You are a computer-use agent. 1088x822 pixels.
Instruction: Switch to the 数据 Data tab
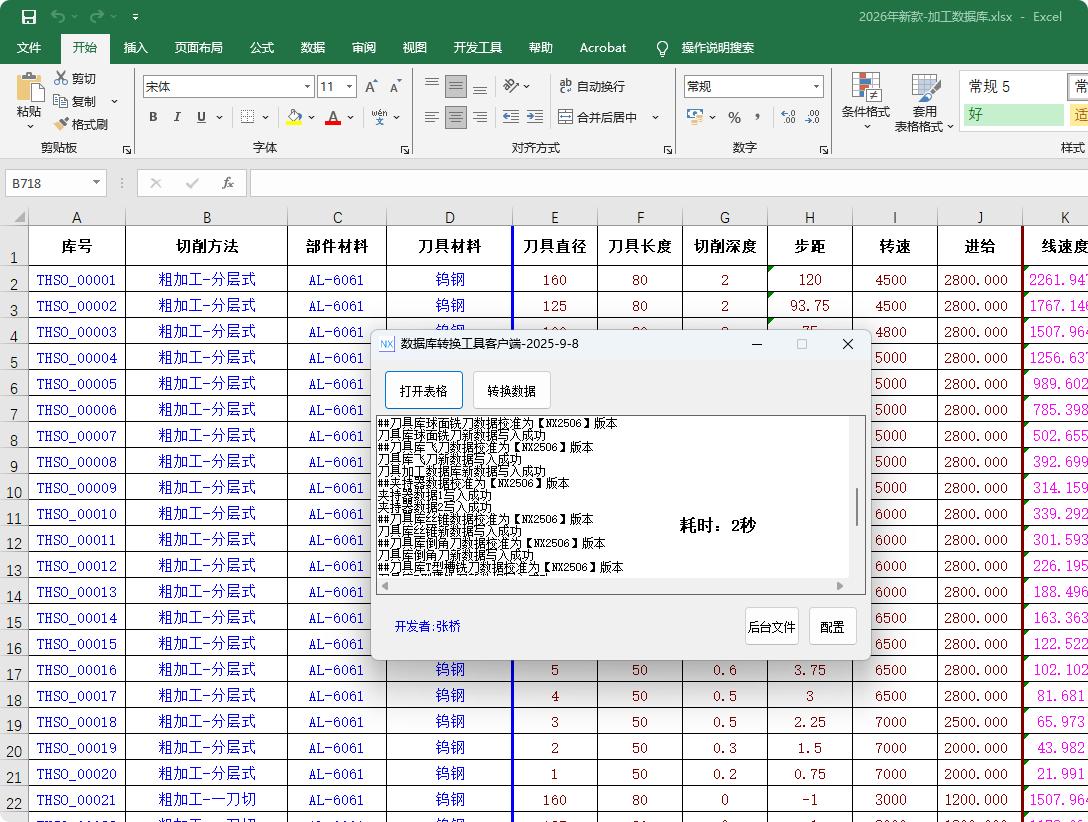coord(312,47)
